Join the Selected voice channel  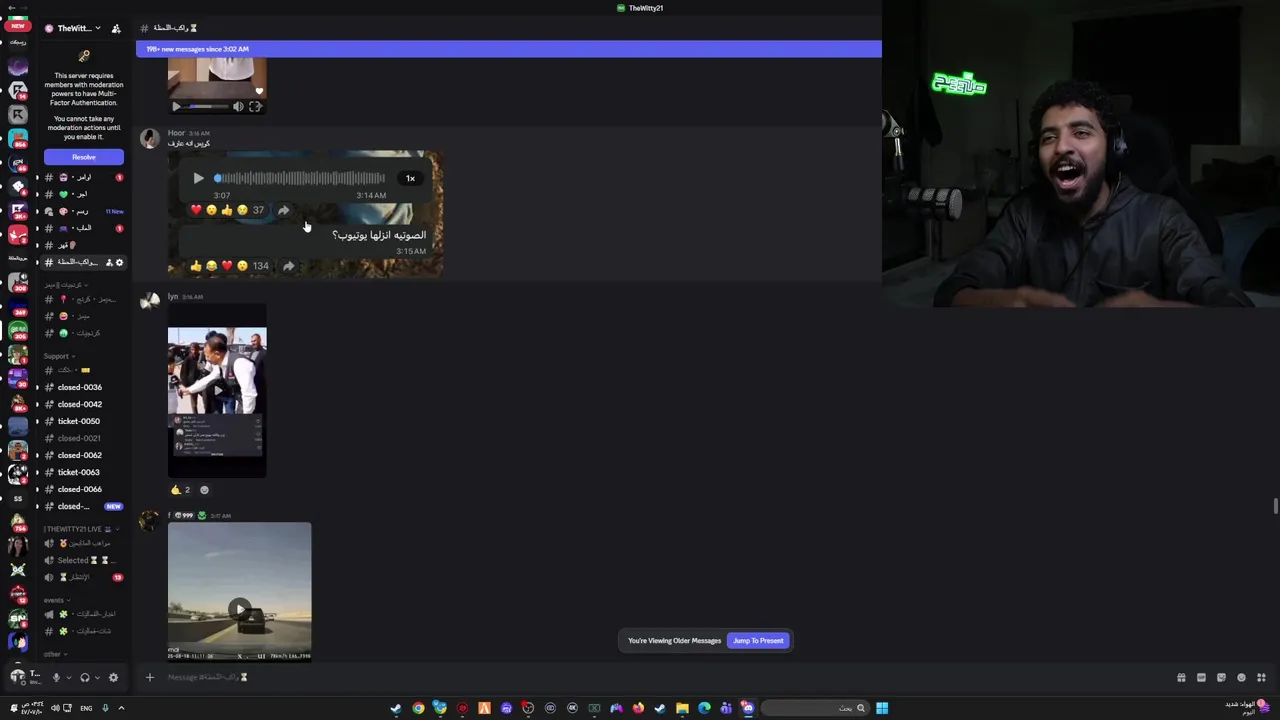click(82, 560)
